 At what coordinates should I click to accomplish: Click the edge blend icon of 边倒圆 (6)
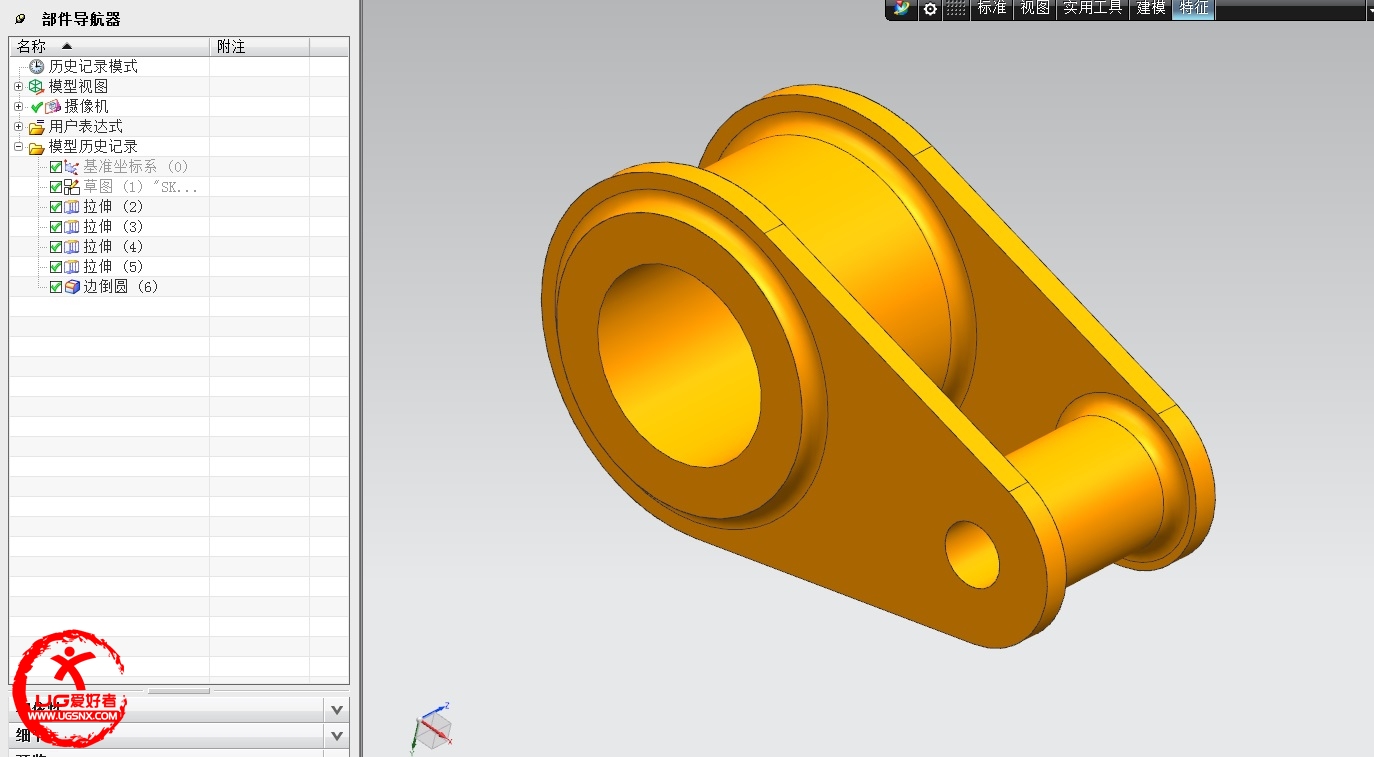click(x=71, y=287)
